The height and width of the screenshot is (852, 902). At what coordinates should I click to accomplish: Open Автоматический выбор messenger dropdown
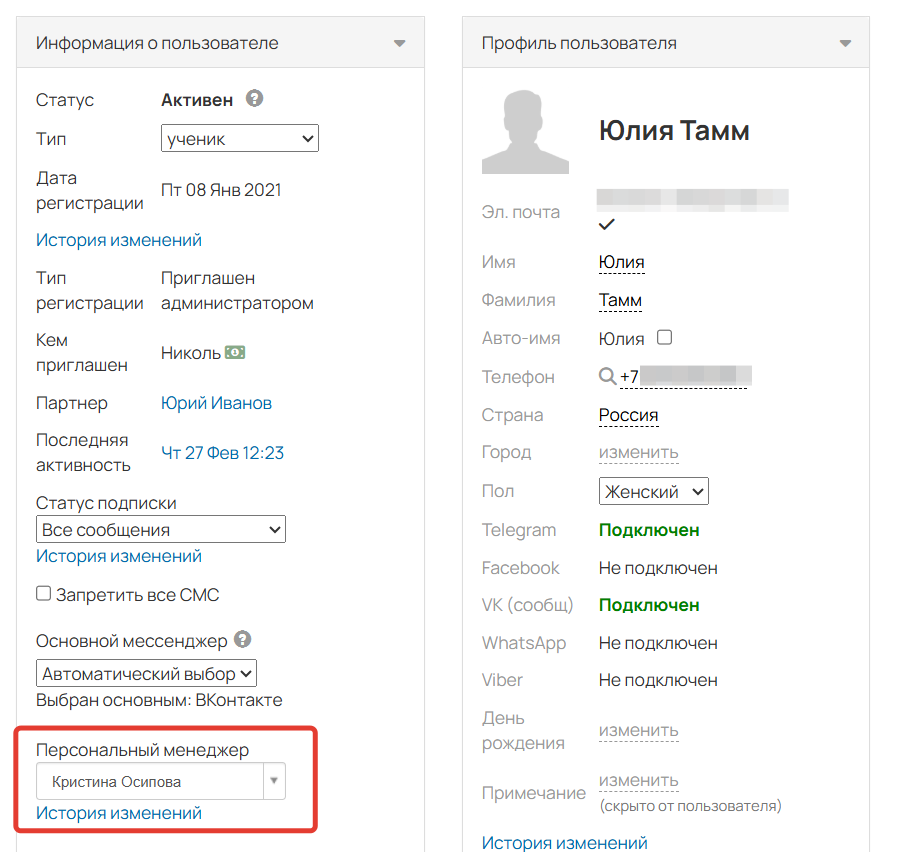pyautogui.click(x=146, y=673)
